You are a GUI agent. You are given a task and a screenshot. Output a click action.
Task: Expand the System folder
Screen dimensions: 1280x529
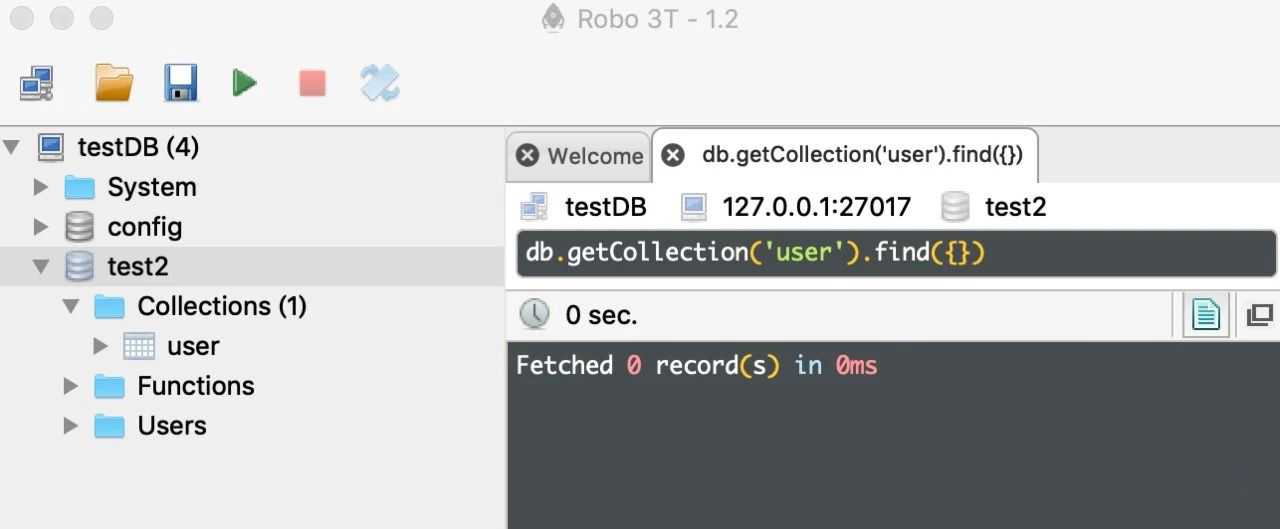pyautogui.click(x=41, y=187)
